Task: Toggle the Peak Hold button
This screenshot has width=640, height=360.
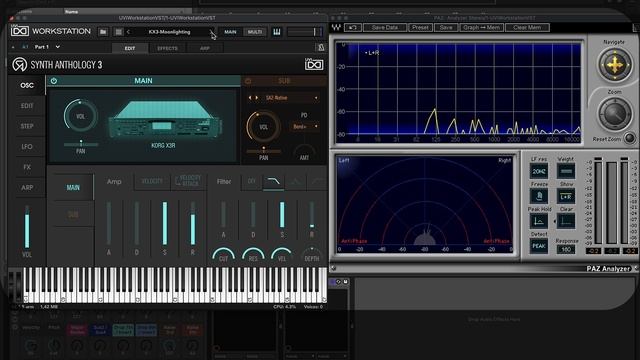Action: tap(539, 221)
